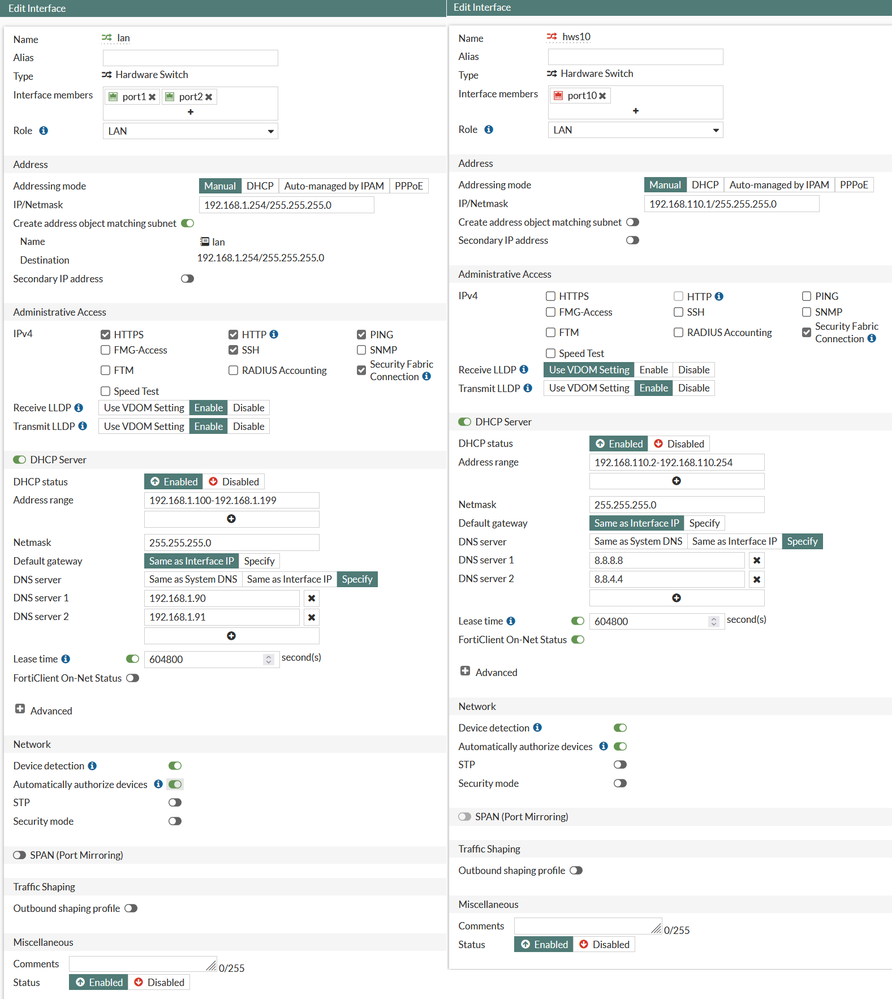Expand SPAN (Port Mirroring) on hws10
This screenshot has height=999, width=892.
(464, 817)
